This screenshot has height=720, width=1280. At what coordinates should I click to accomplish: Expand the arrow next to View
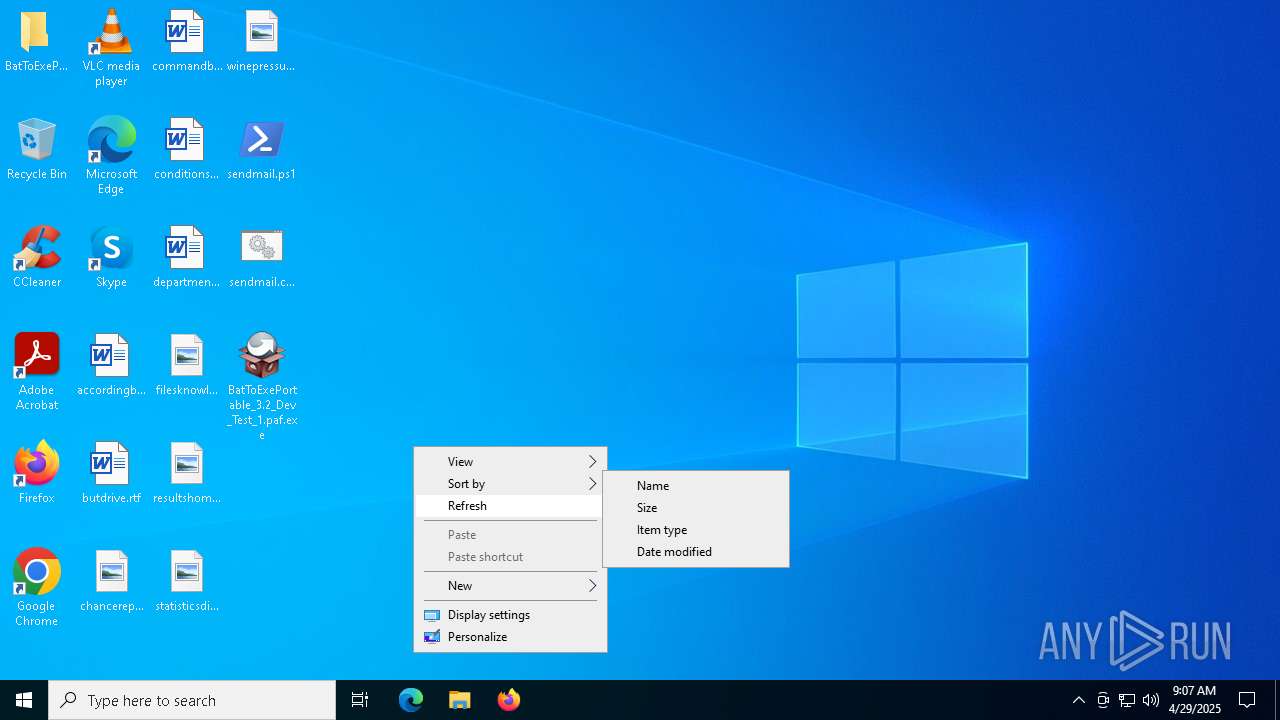coord(592,461)
